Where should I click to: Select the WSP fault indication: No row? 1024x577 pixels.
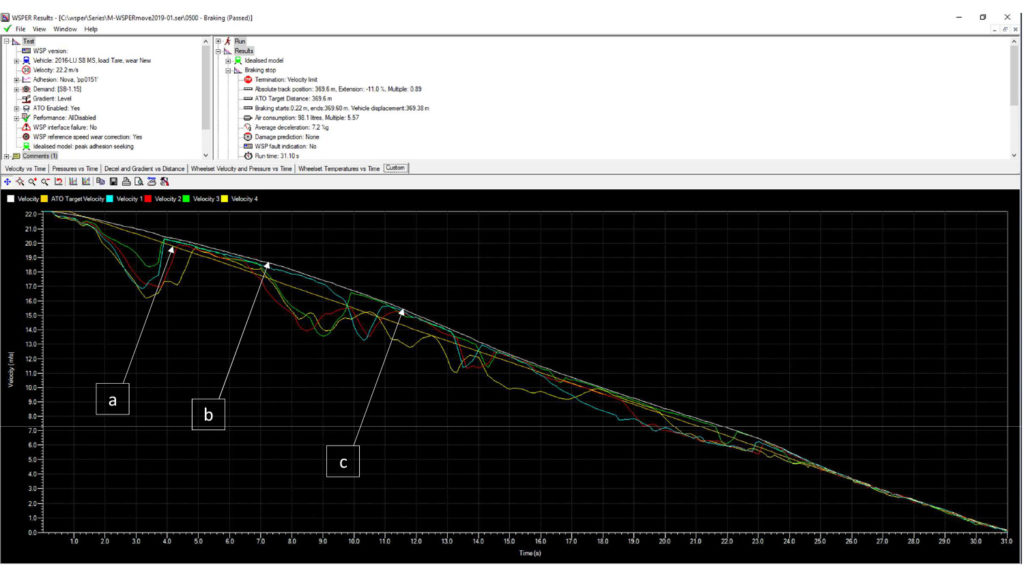point(280,146)
